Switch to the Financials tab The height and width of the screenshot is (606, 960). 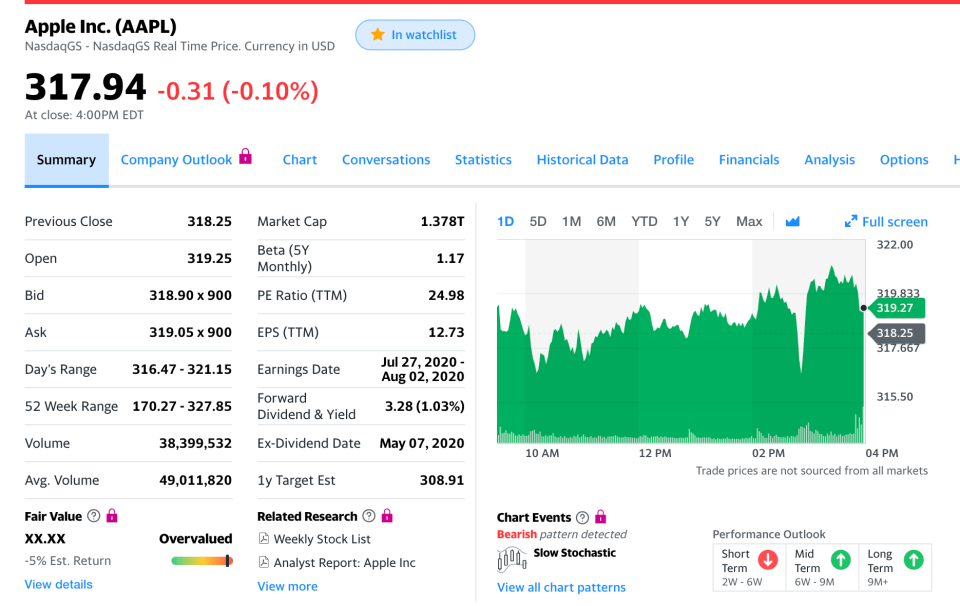point(749,160)
